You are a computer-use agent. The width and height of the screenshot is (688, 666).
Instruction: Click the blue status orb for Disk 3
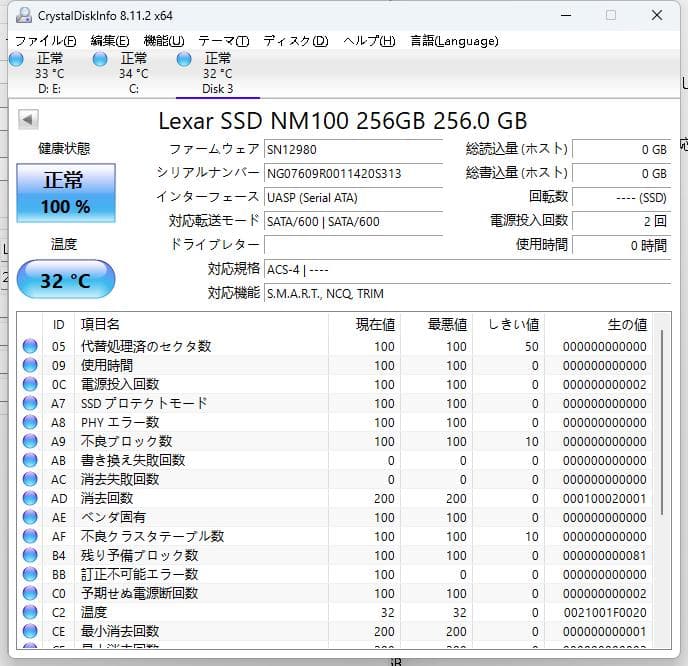coord(184,59)
